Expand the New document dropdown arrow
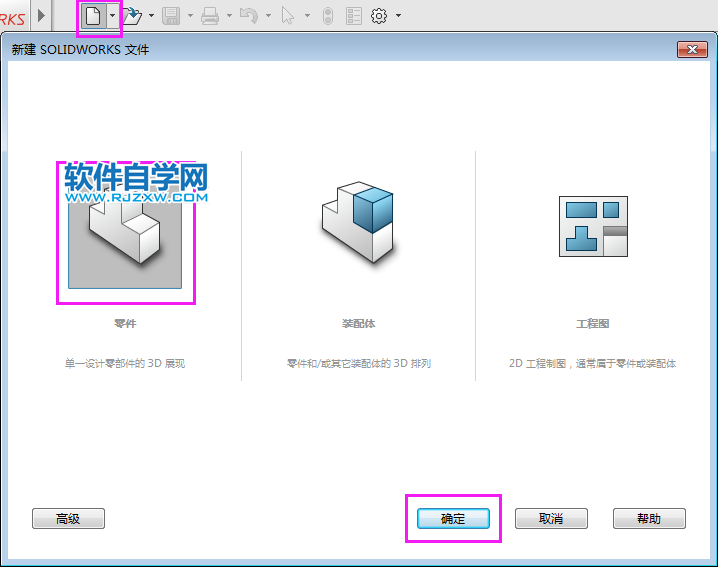The width and height of the screenshot is (718, 567). (112, 16)
